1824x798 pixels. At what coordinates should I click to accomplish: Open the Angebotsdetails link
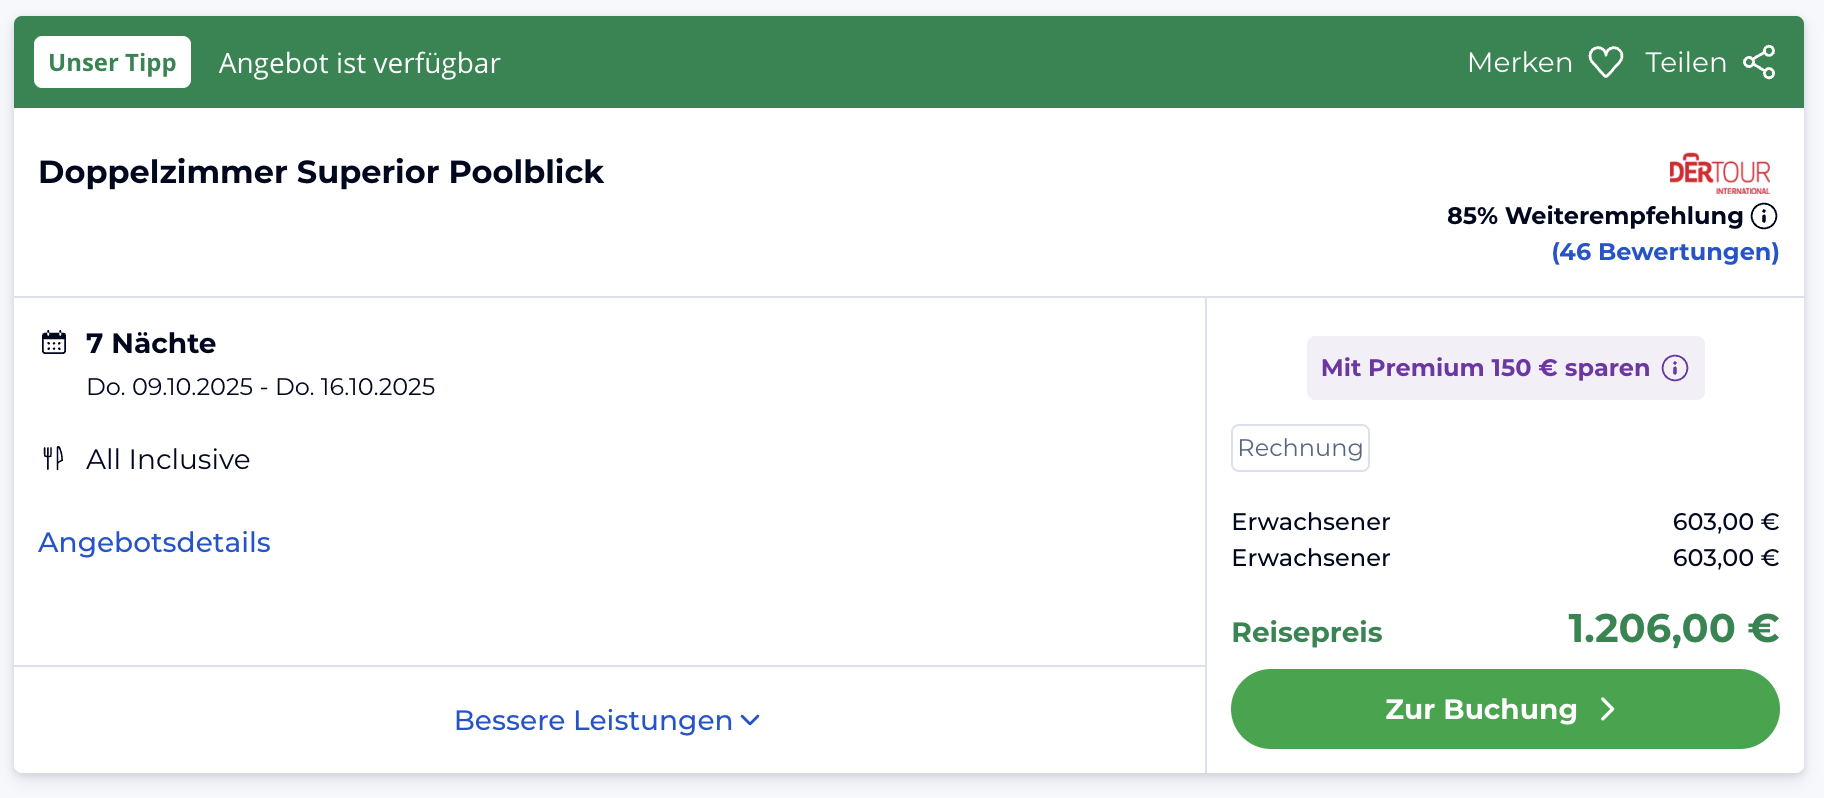[x=154, y=542]
